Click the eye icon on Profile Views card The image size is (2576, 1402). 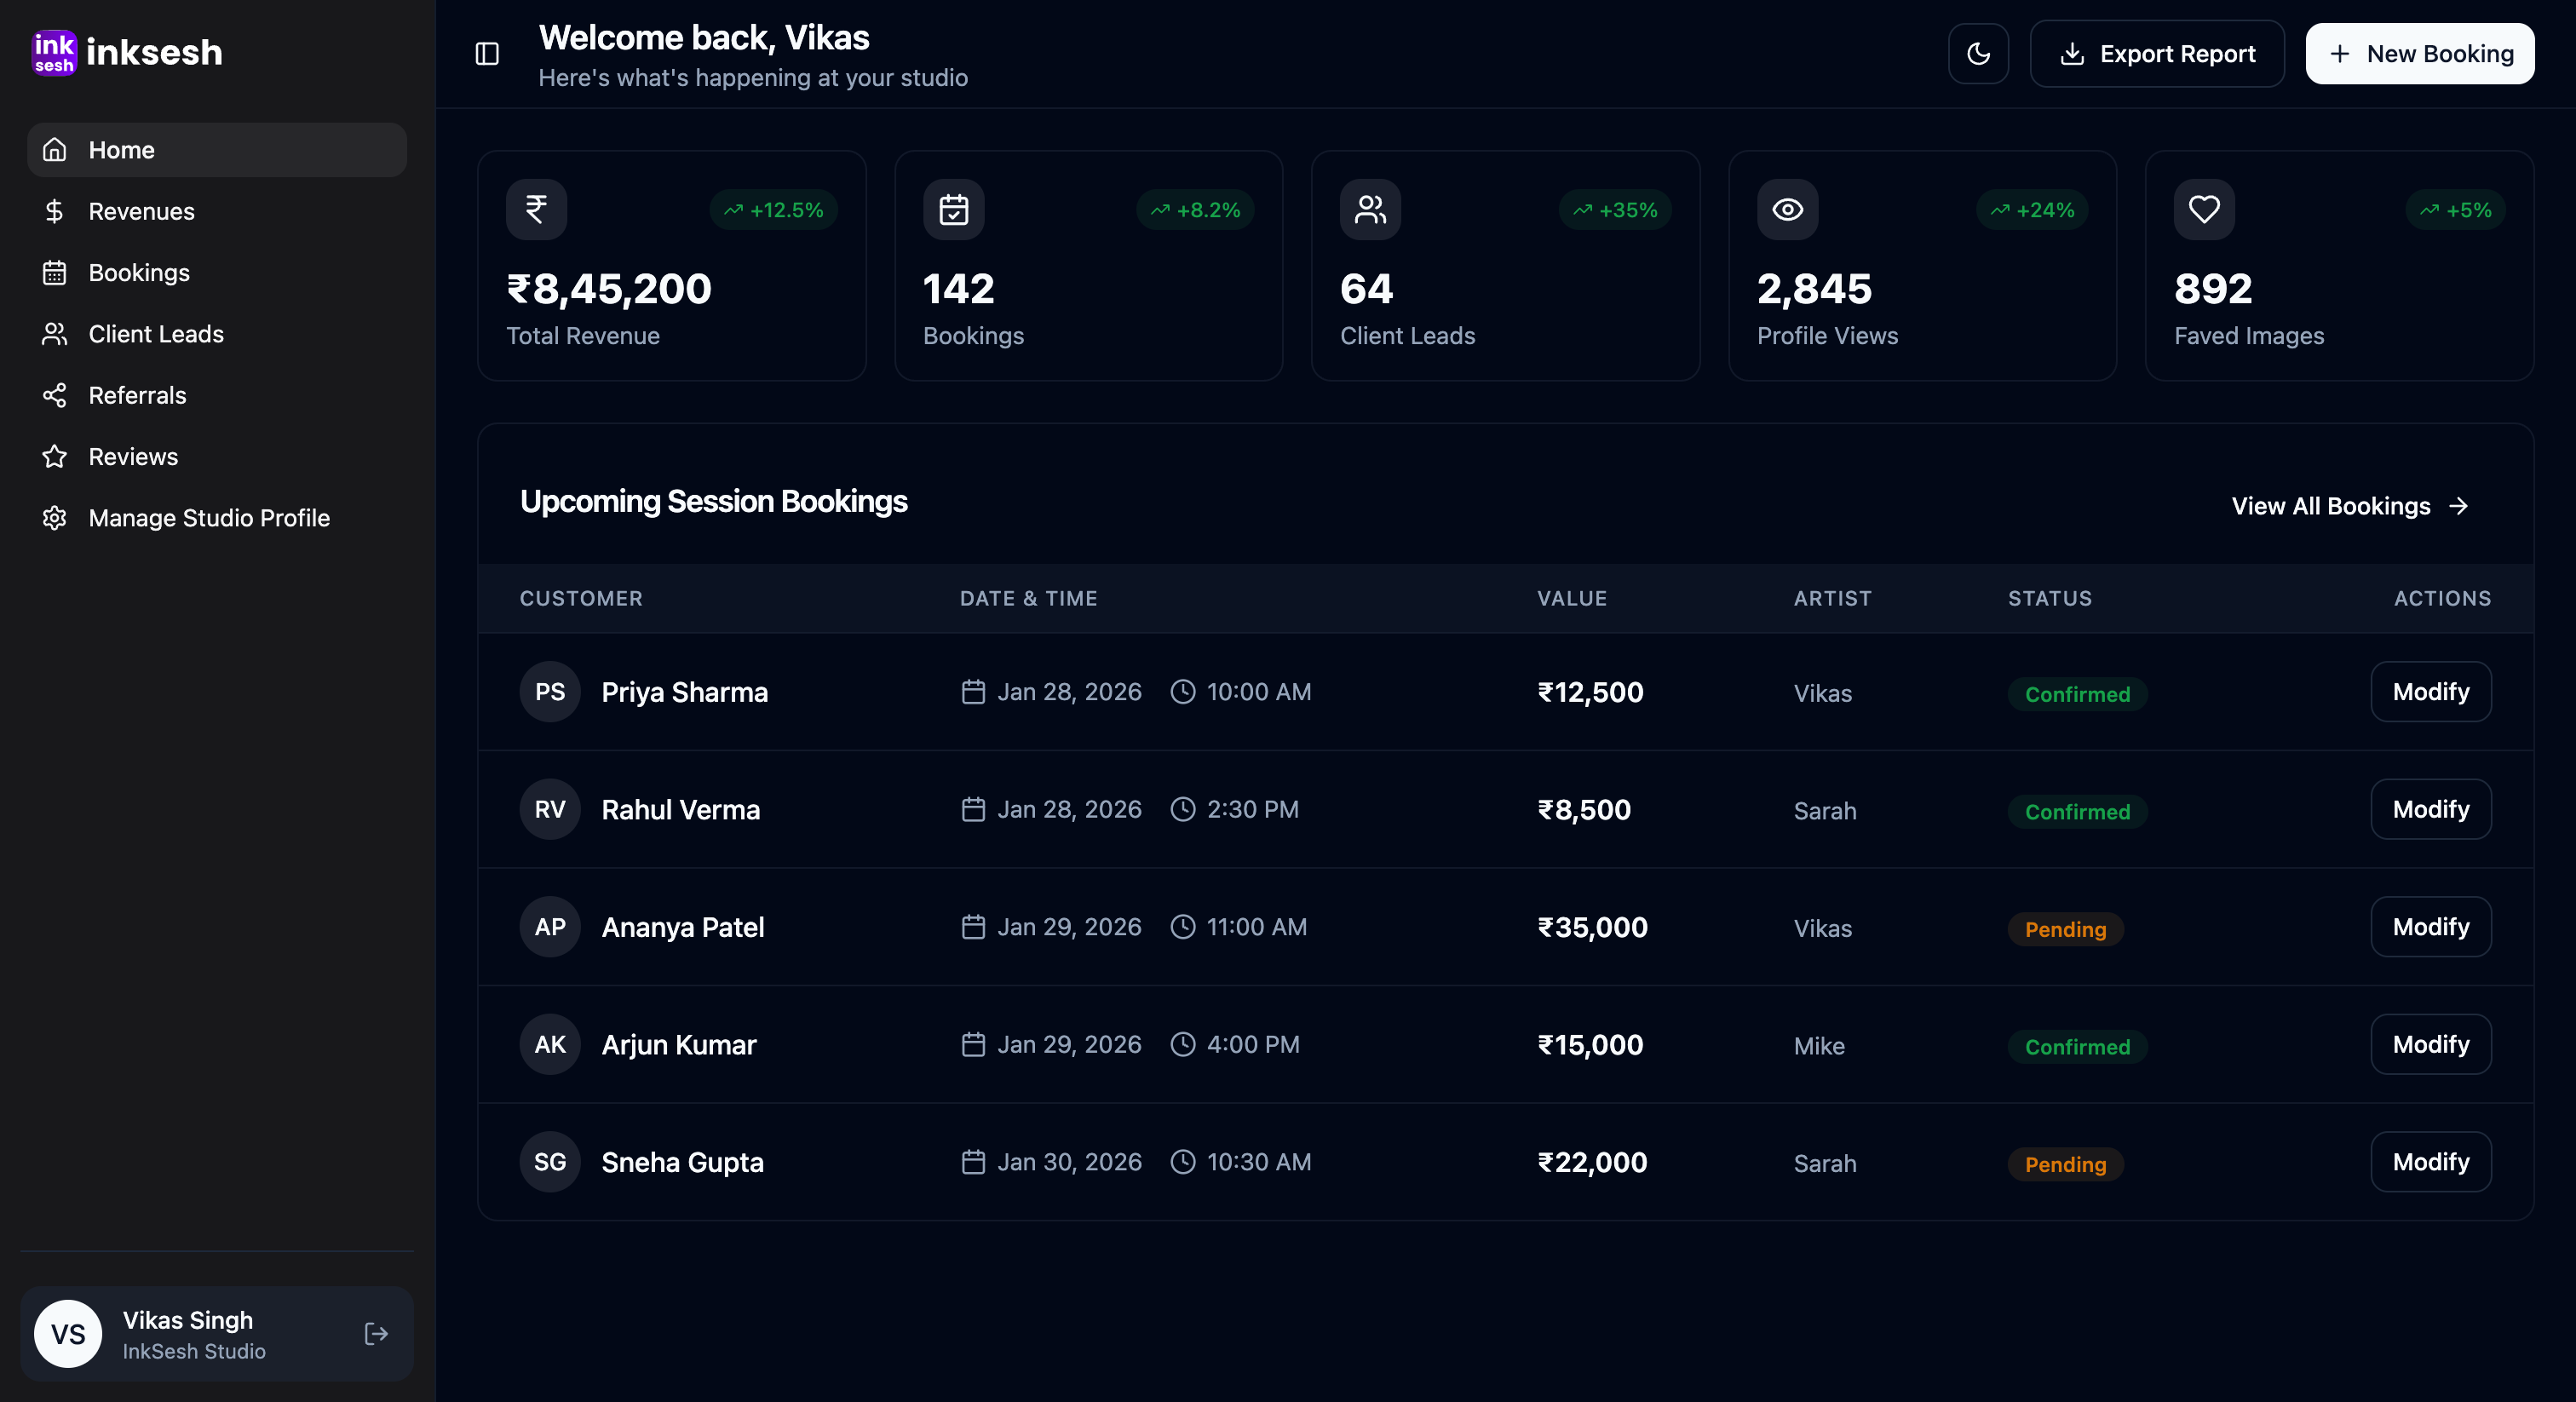click(1787, 210)
